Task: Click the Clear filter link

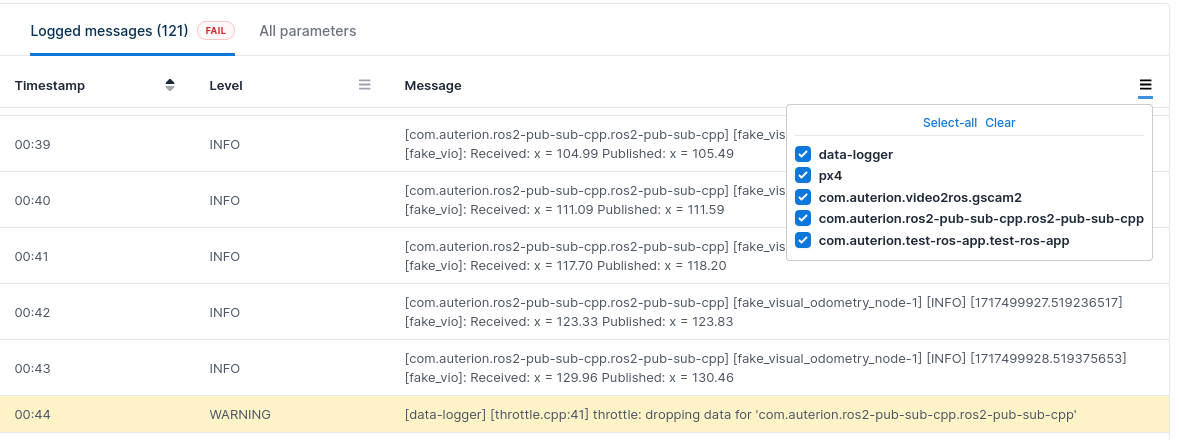Action: tap(1000, 122)
